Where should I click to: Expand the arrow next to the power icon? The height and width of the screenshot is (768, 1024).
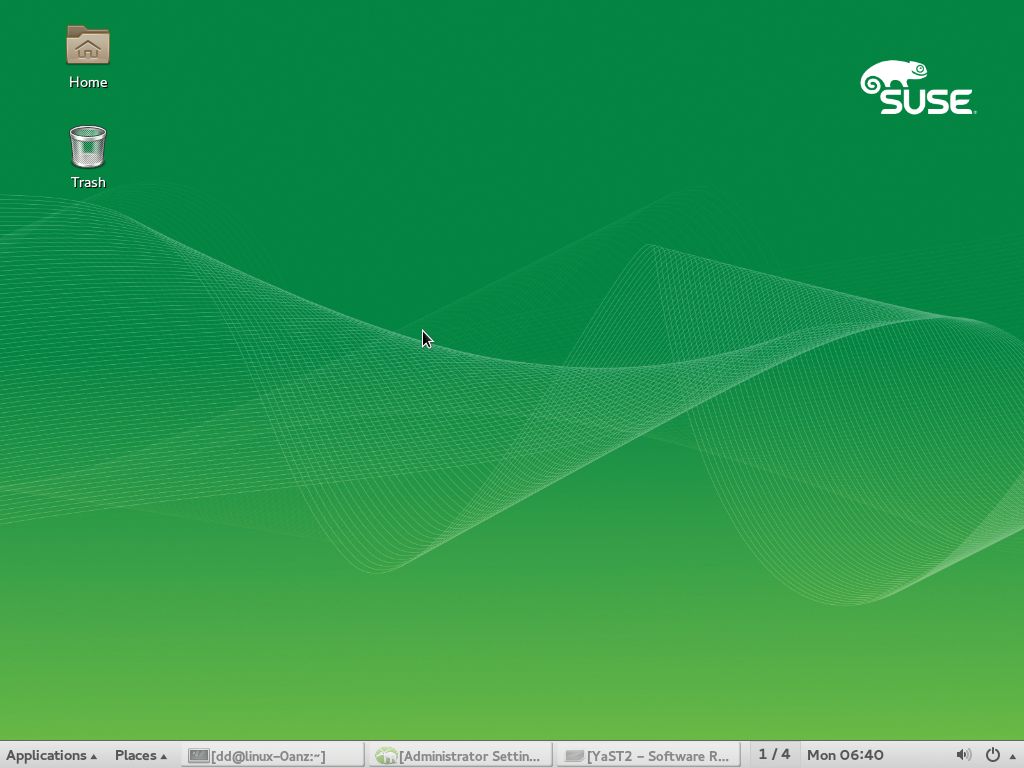pyautogui.click(x=1012, y=756)
